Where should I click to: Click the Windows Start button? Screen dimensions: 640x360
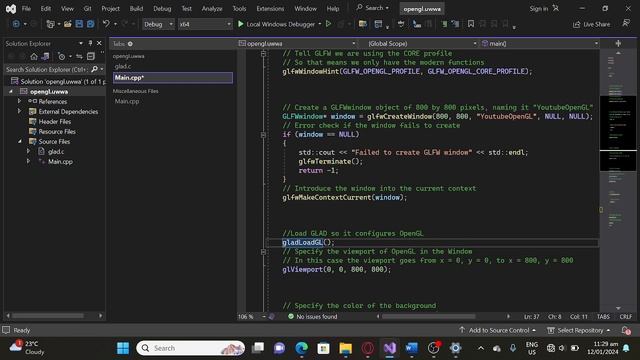click(123, 348)
